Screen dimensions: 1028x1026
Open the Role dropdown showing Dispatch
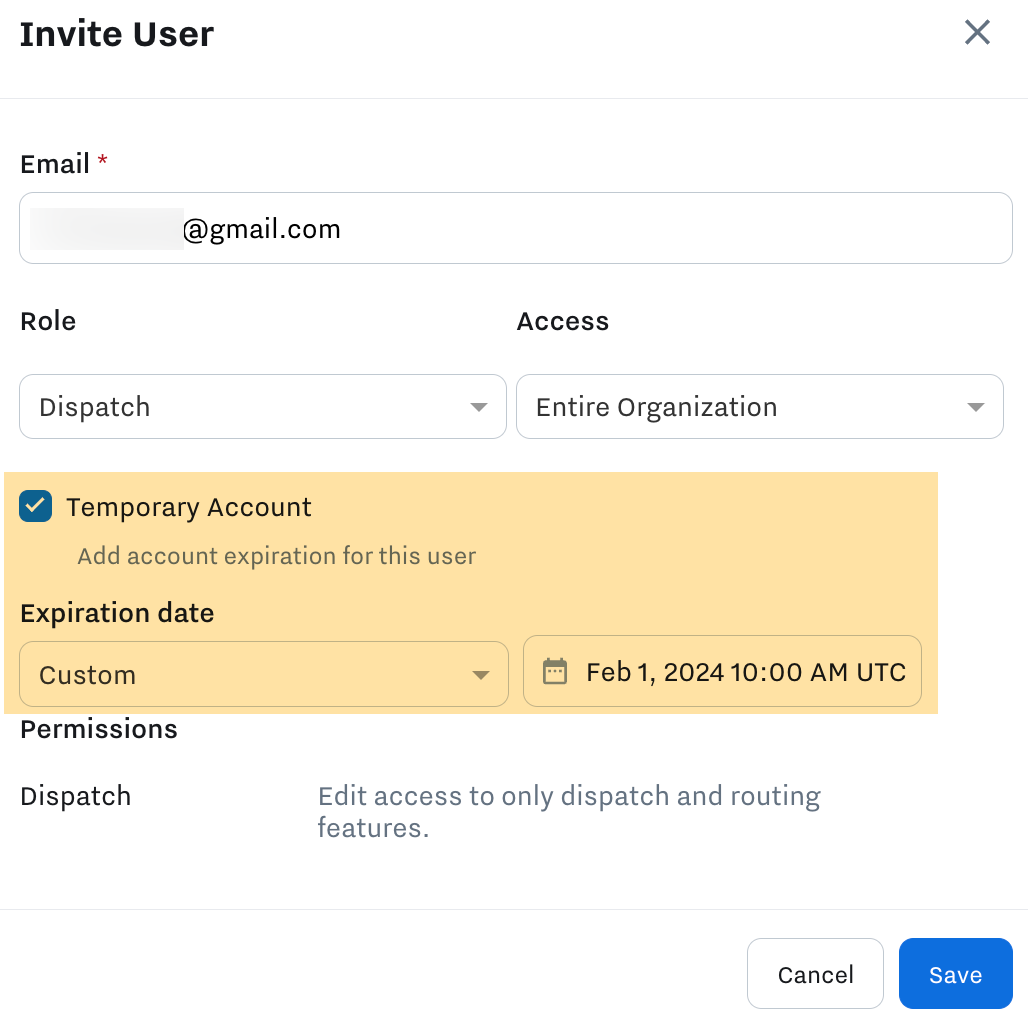(262, 407)
